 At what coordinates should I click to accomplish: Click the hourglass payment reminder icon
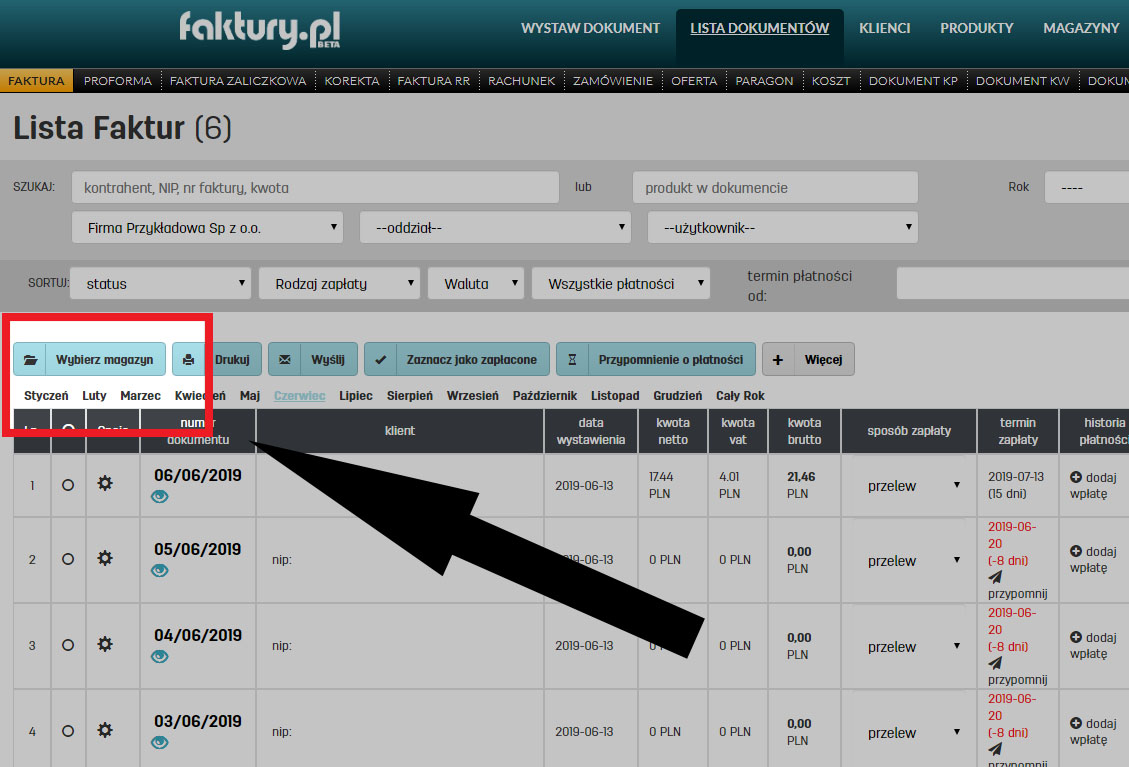[573, 359]
